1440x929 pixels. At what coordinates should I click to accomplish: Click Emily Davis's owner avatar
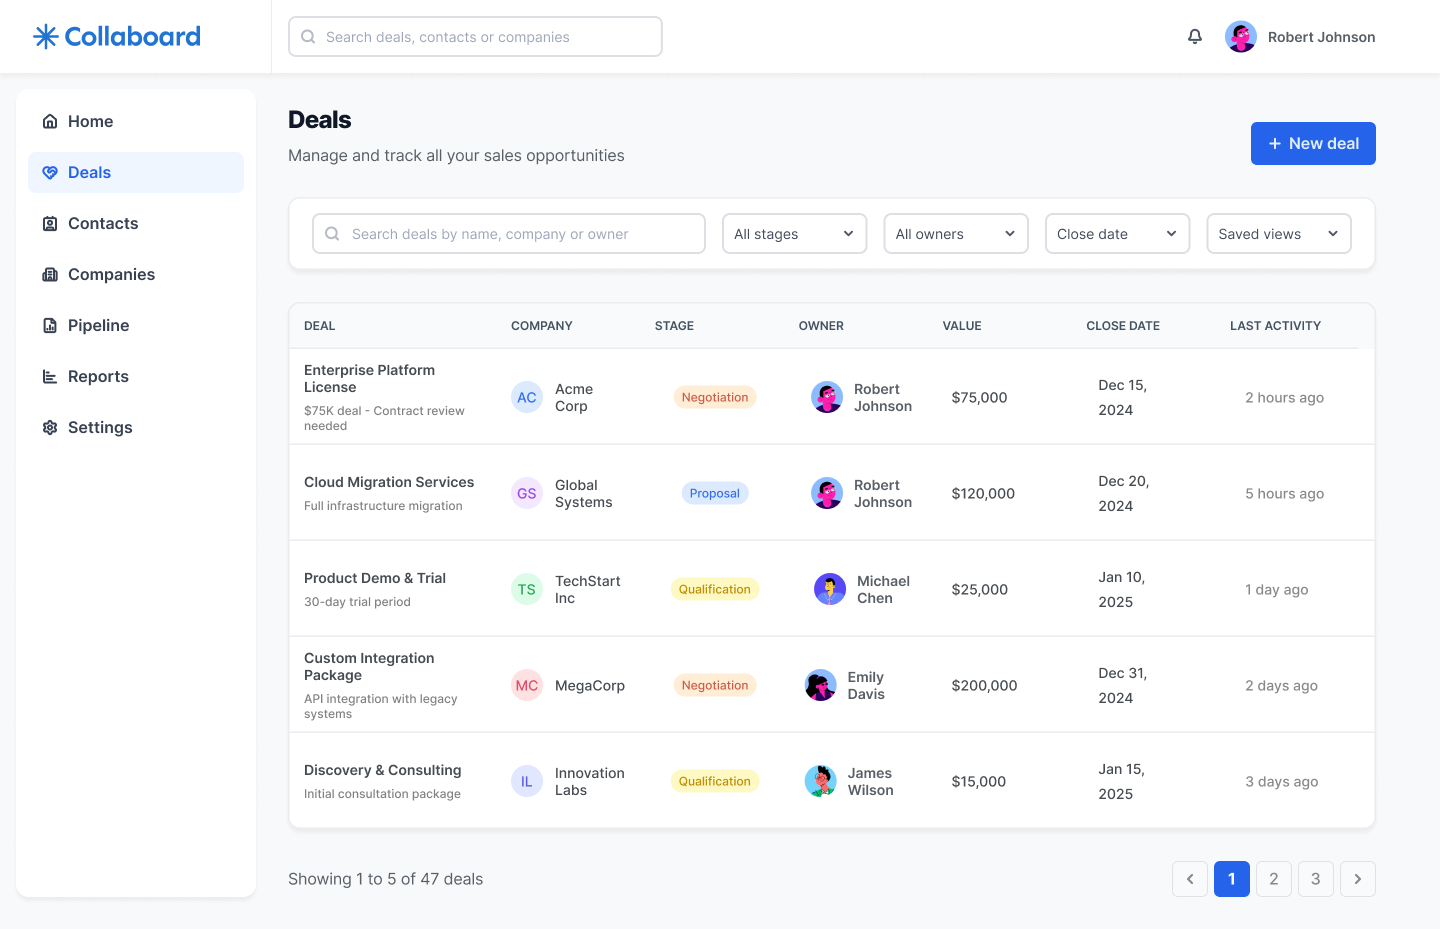click(x=820, y=686)
